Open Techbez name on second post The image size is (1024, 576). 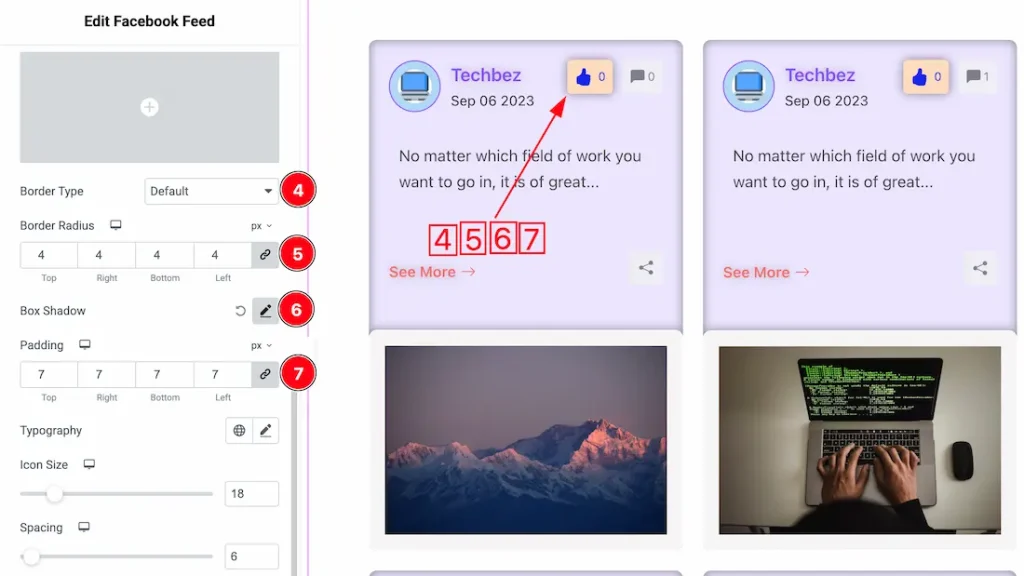819,75
